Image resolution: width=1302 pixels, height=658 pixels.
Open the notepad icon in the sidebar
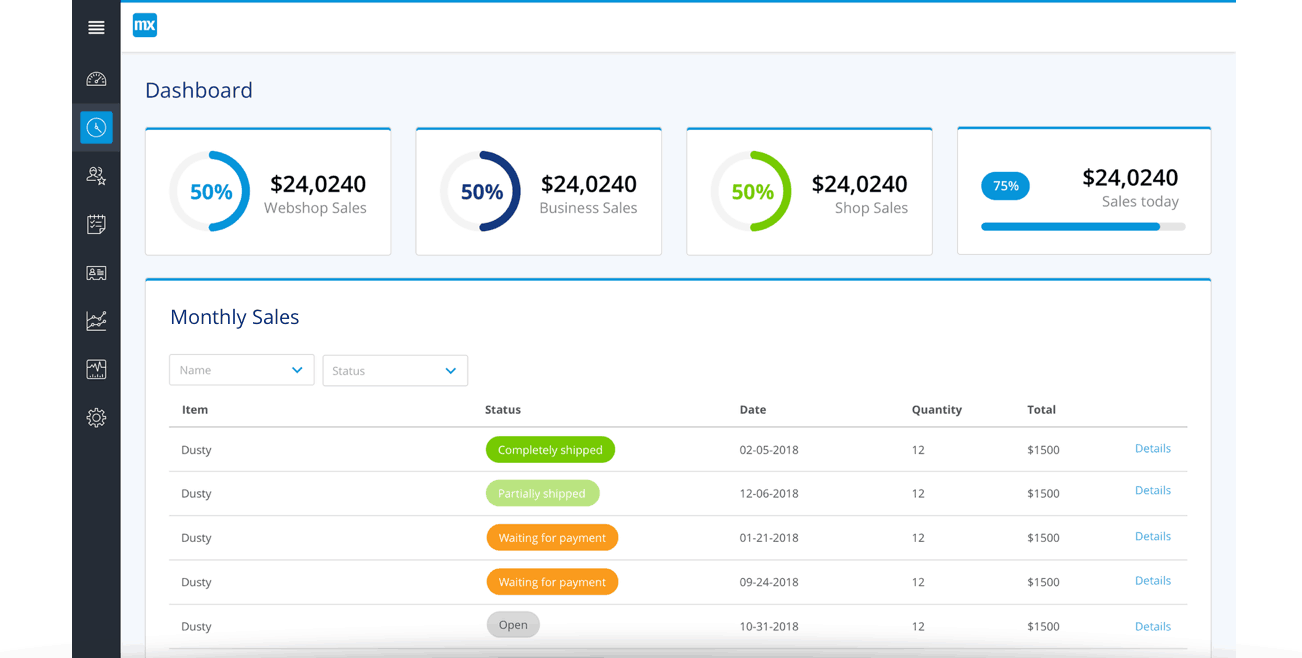[x=96, y=224]
